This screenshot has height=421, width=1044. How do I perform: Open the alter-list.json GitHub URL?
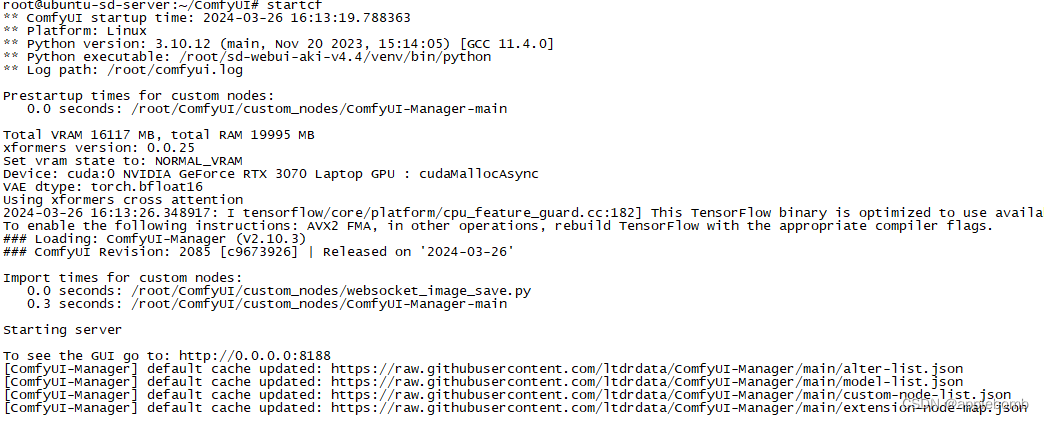pyautogui.click(x=647, y=368)
